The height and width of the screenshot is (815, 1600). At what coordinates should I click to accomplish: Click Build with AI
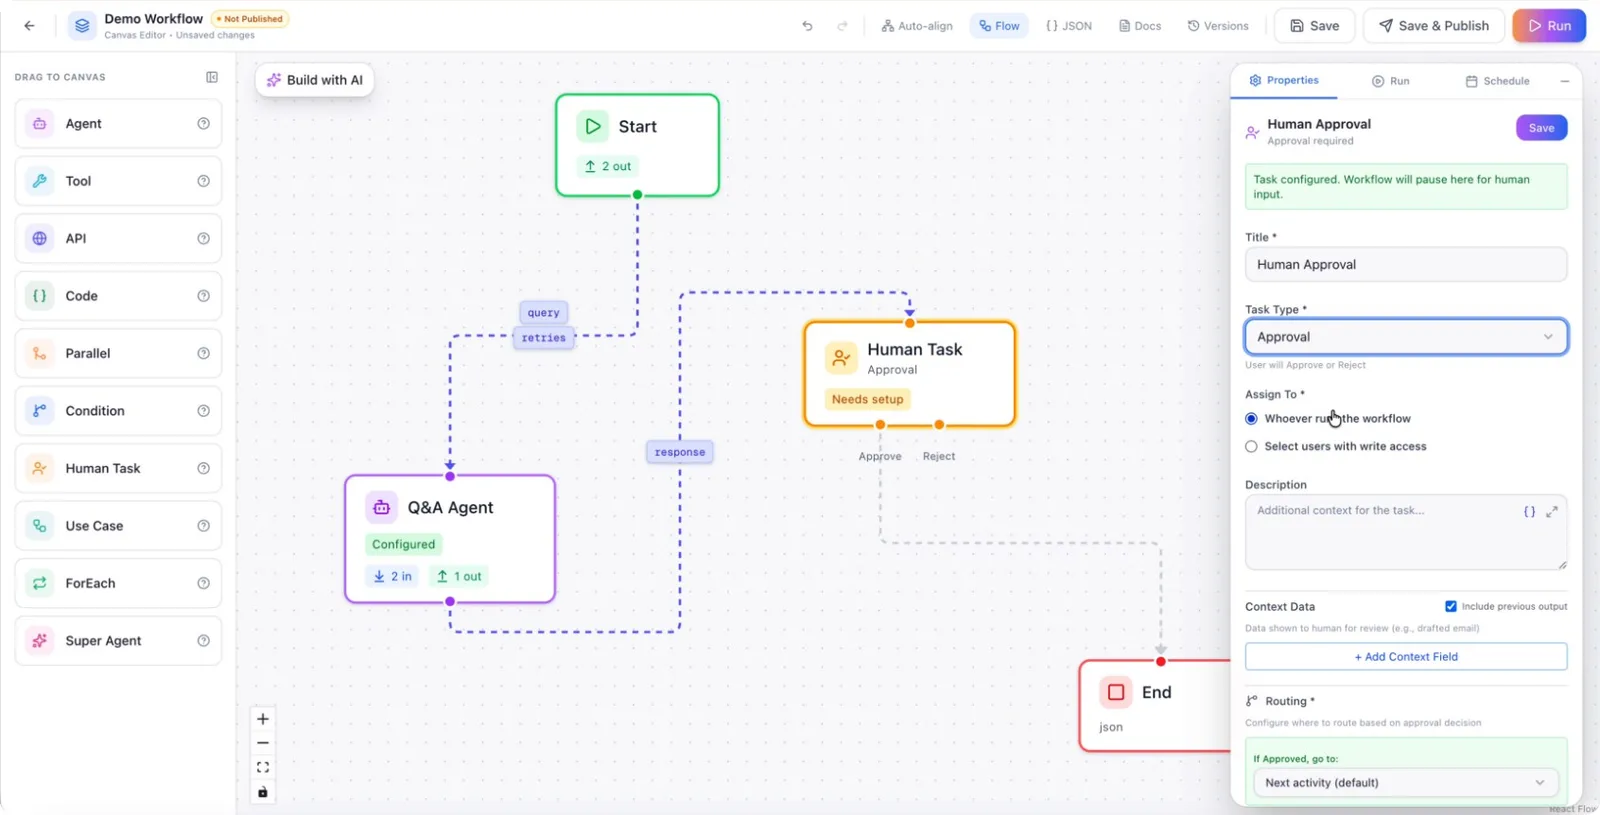(315, 80)
